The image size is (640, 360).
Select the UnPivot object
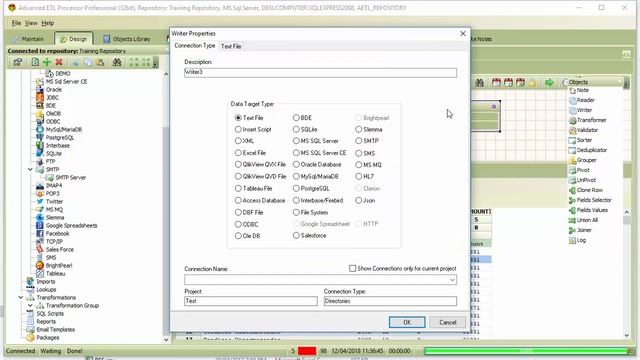(x=583, y=180)
